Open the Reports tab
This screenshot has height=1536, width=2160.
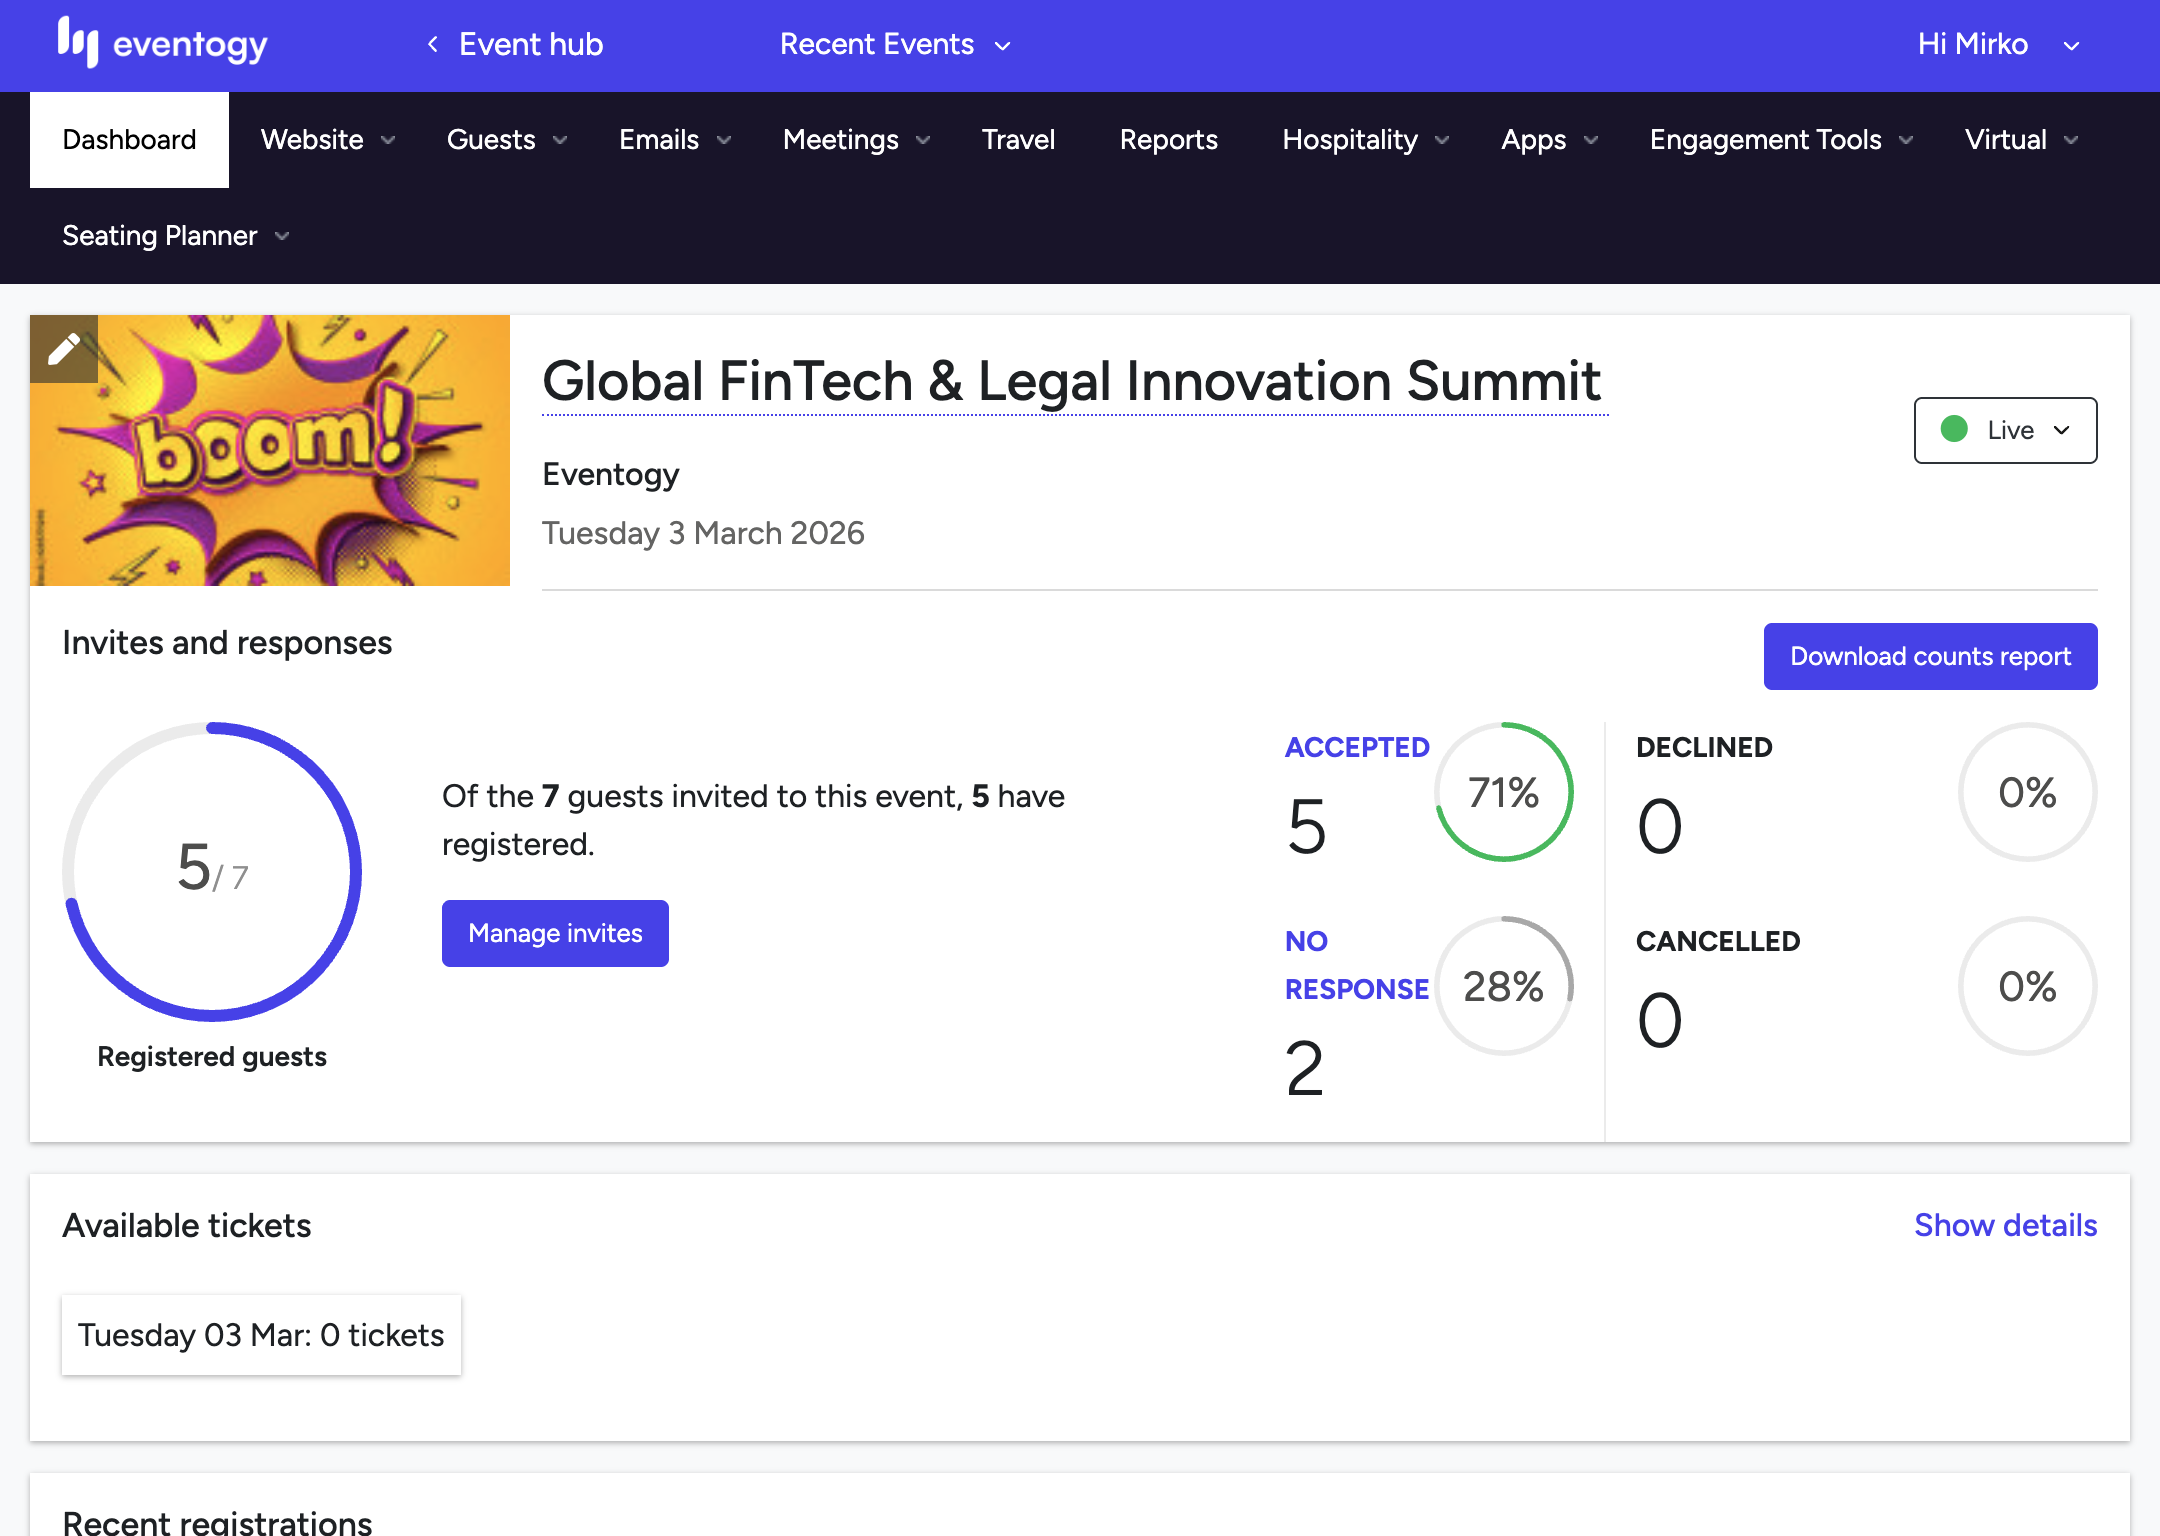(x=1168, y=140)
